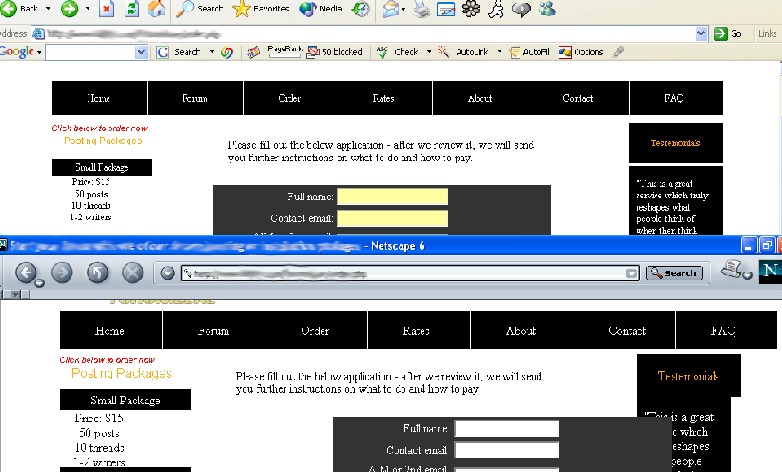Click the Netscape Forward button
The width and height of the screenshot is (782, 472).
point(62,272)
